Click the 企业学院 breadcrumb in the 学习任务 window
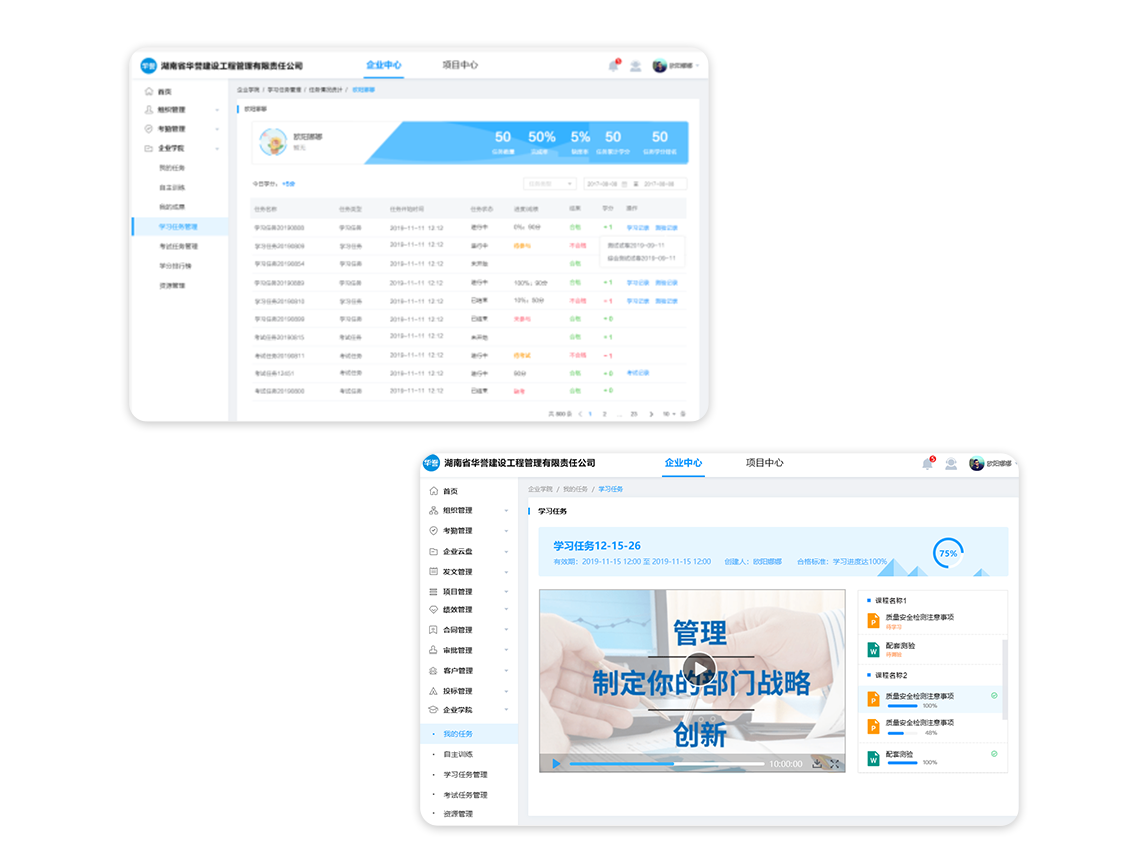The width and height of the screenshot is (1129, 857). pyautogui.click(x=540, y=489)
